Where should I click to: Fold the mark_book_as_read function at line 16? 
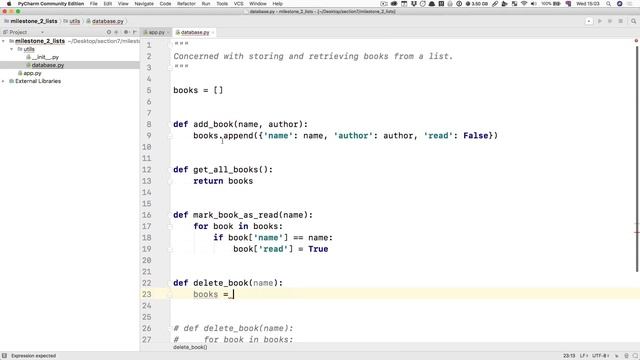click(170, 215)
